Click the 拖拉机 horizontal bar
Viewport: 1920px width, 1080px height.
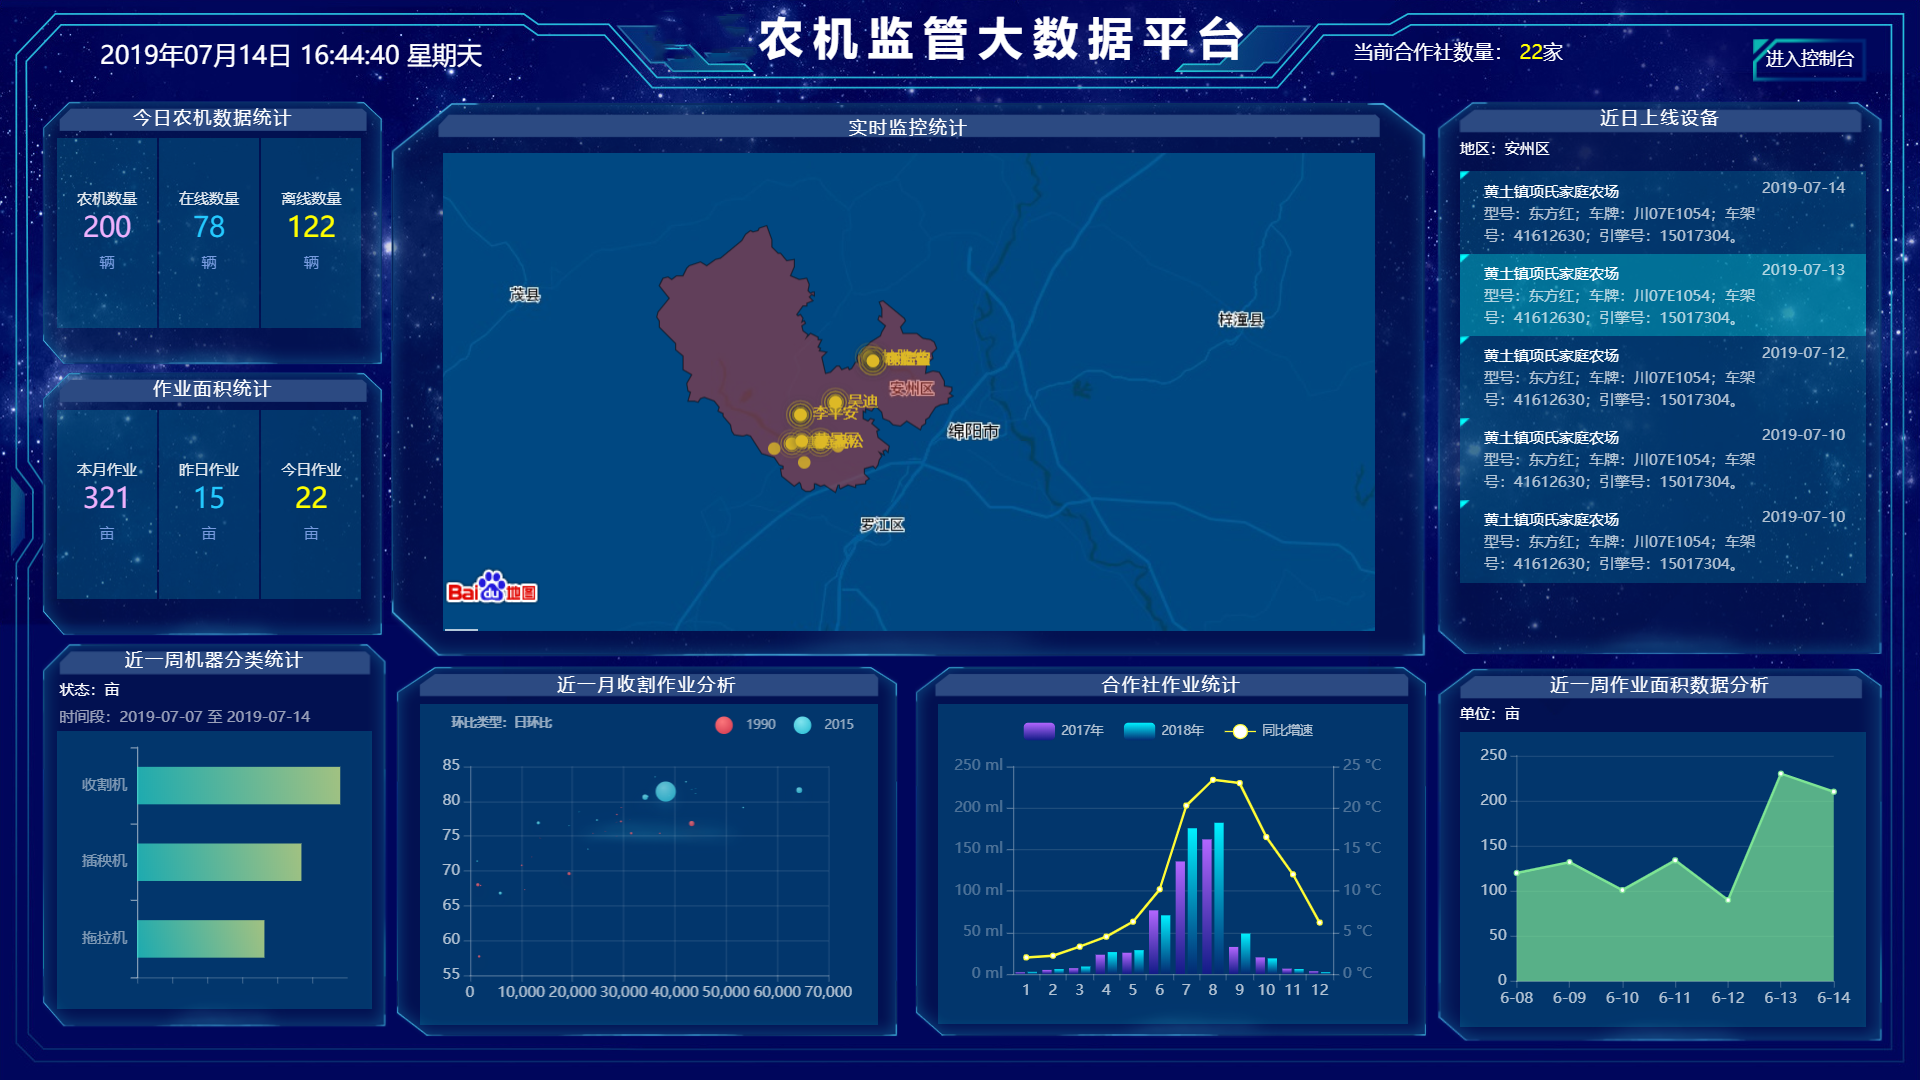pyautogui.click(x=201, y=938)
